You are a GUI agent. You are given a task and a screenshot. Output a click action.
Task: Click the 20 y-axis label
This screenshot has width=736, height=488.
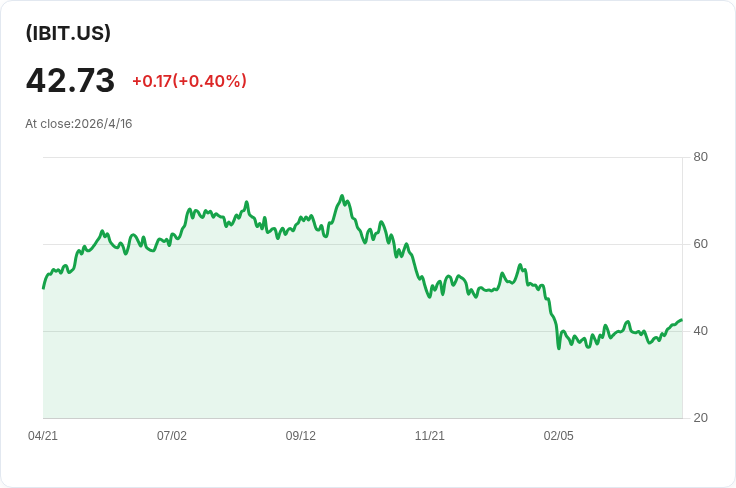(x=700, y=418)
